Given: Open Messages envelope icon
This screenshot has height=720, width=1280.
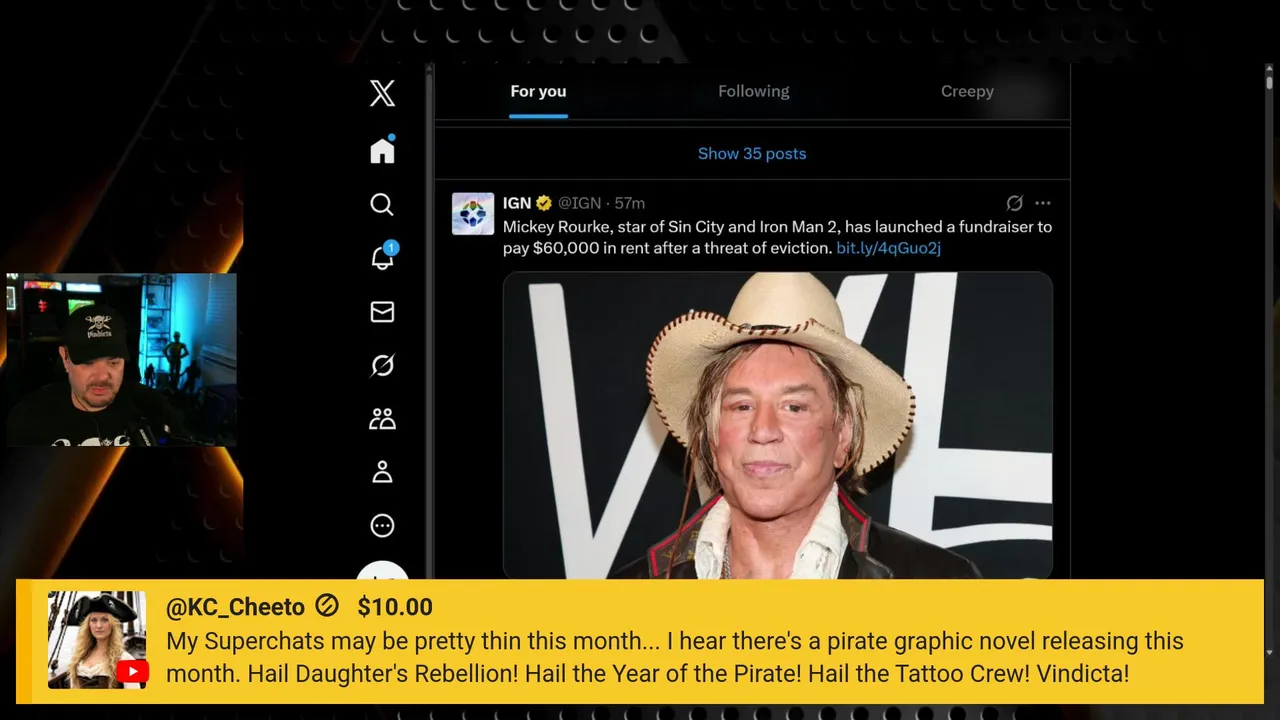Looking at the screenshot, I should click(x=382, y=312).
